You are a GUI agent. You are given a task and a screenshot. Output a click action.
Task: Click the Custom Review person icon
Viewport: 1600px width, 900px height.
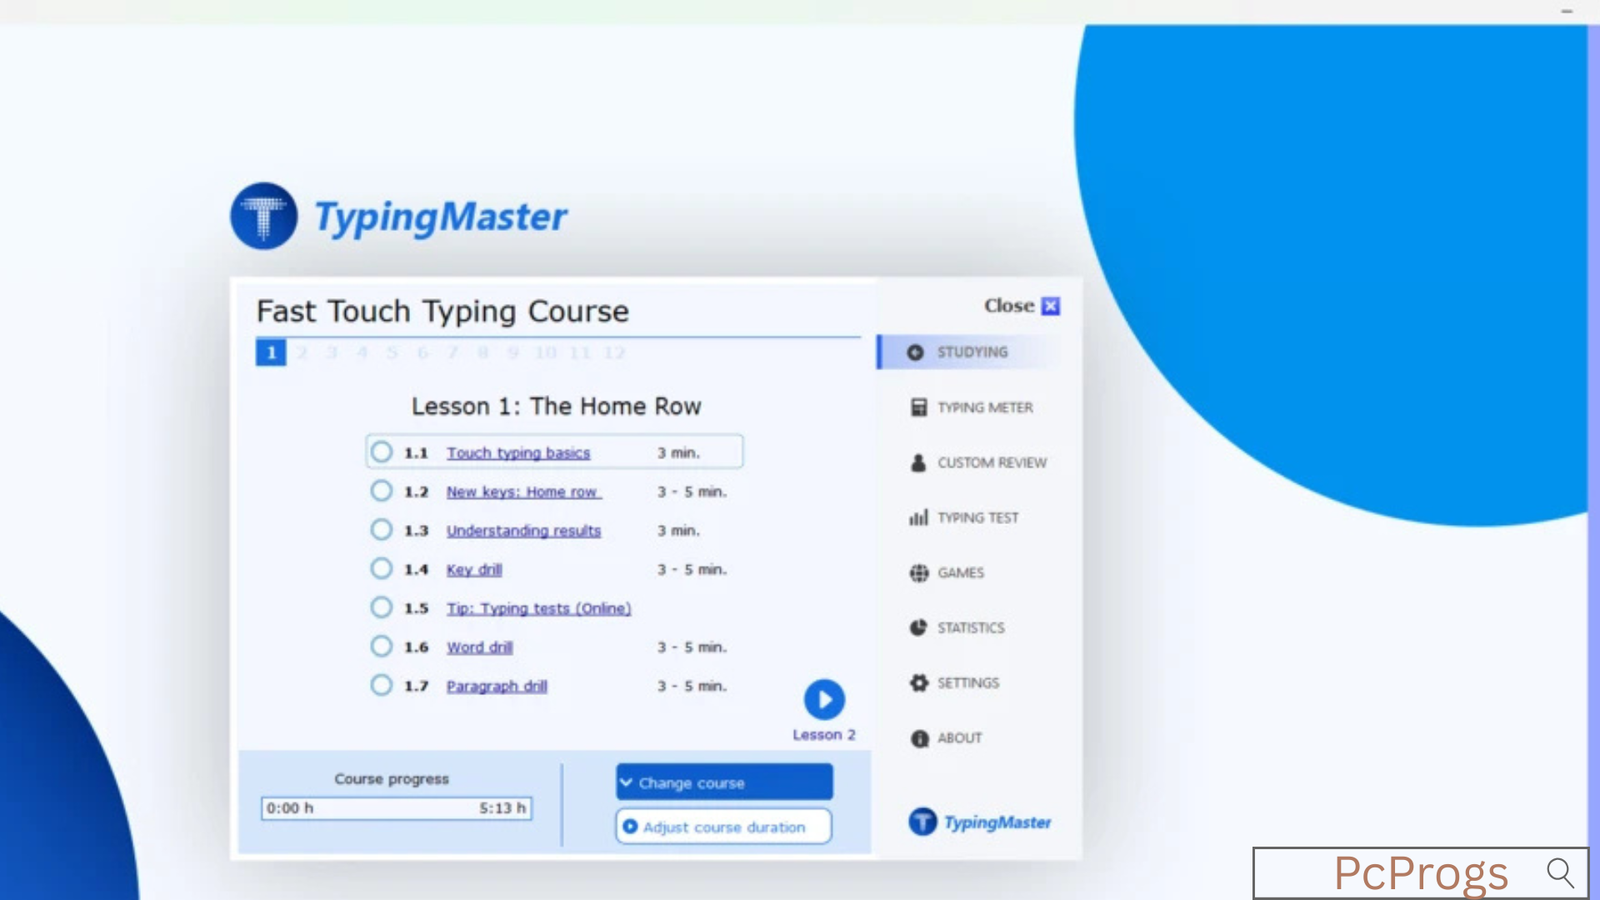tap(918, 462)
